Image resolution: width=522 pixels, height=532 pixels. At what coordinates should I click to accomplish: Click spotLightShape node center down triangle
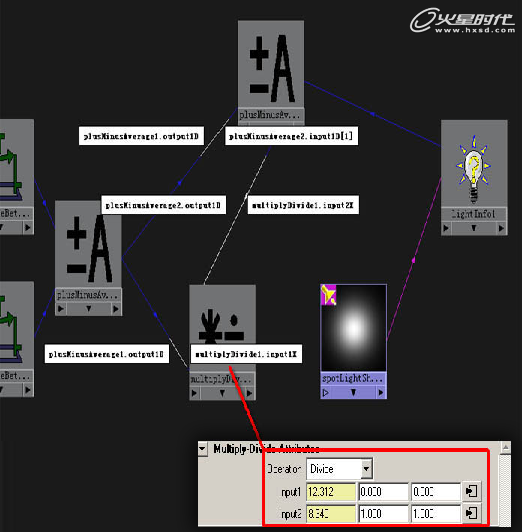[x=353, y=393]
